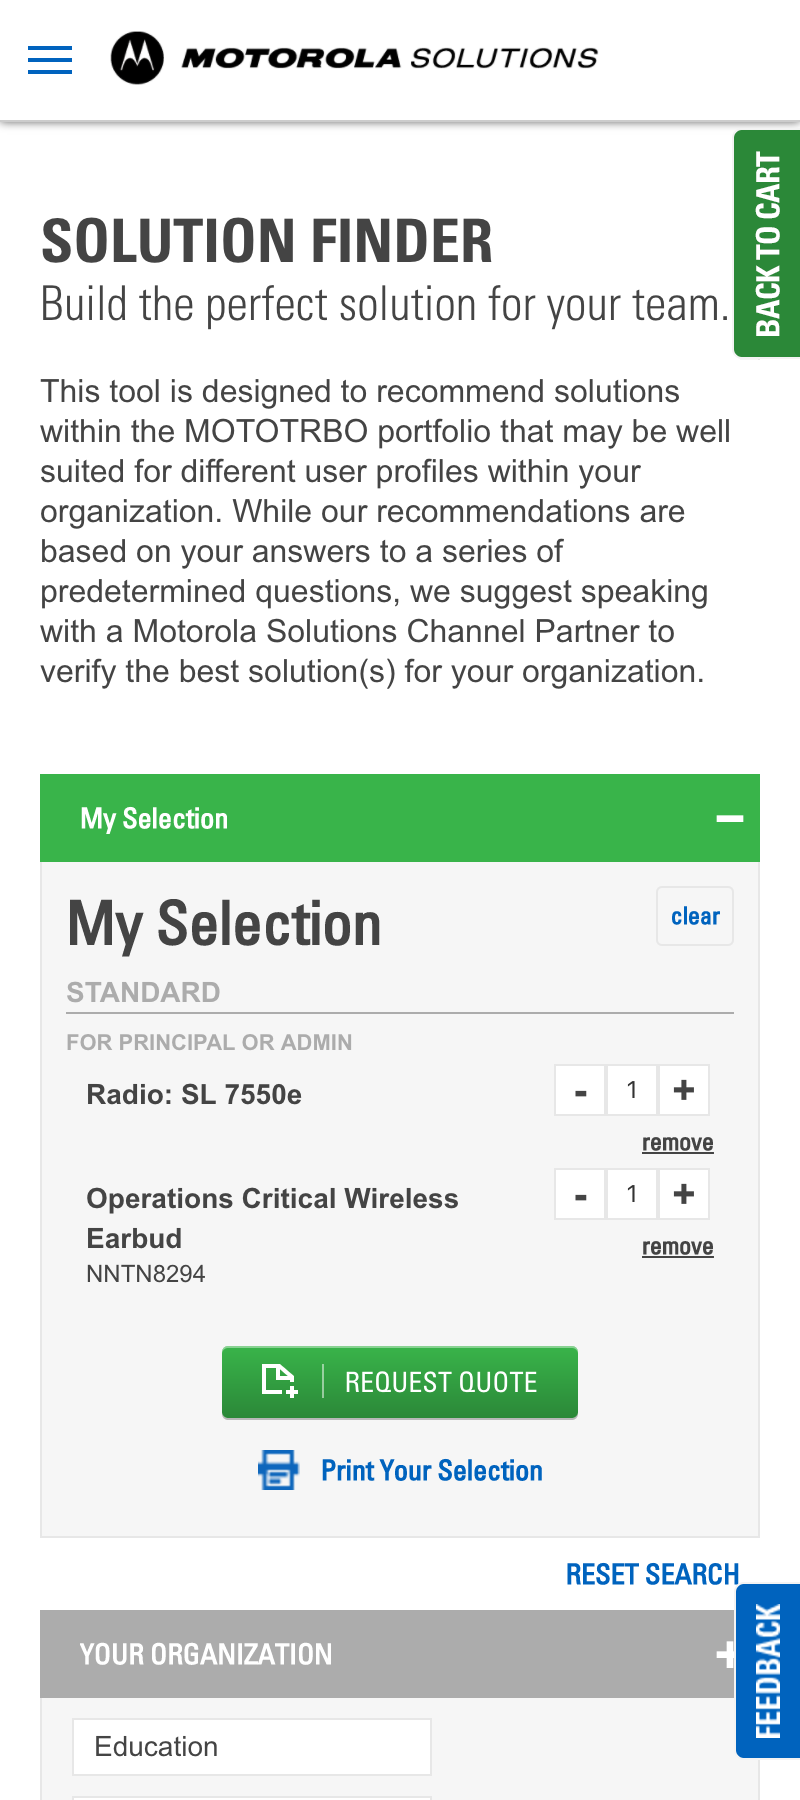Increase Wireless Earbud quantity
Viewport: 800px width, 1800px height.
pos(684,1194)
